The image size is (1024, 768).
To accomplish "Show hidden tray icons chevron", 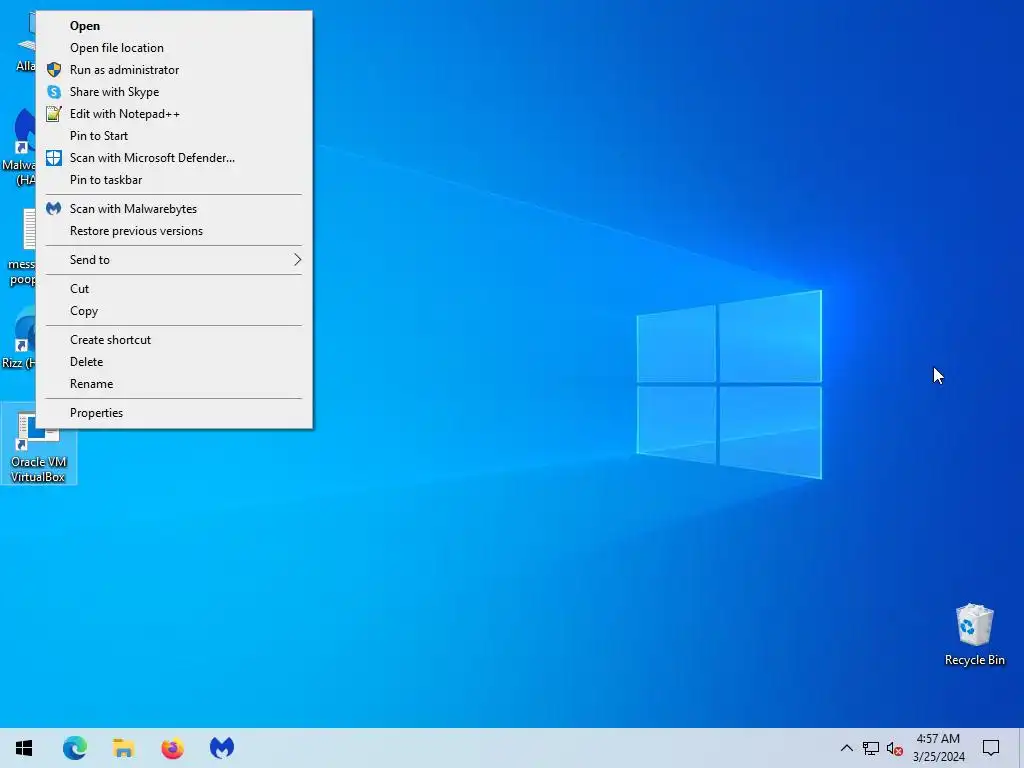I will [846, 748].
